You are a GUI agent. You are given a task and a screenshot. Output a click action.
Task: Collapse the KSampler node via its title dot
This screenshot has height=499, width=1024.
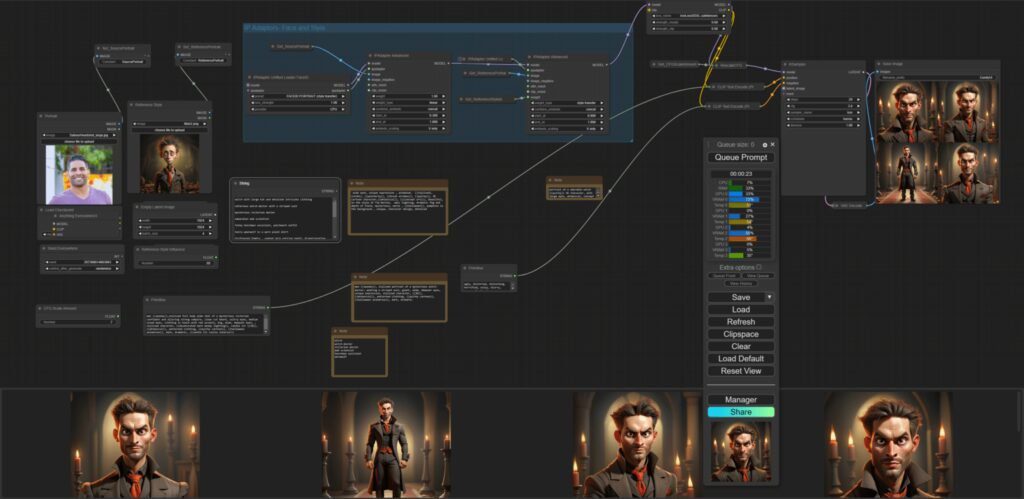tap(785, 63)
